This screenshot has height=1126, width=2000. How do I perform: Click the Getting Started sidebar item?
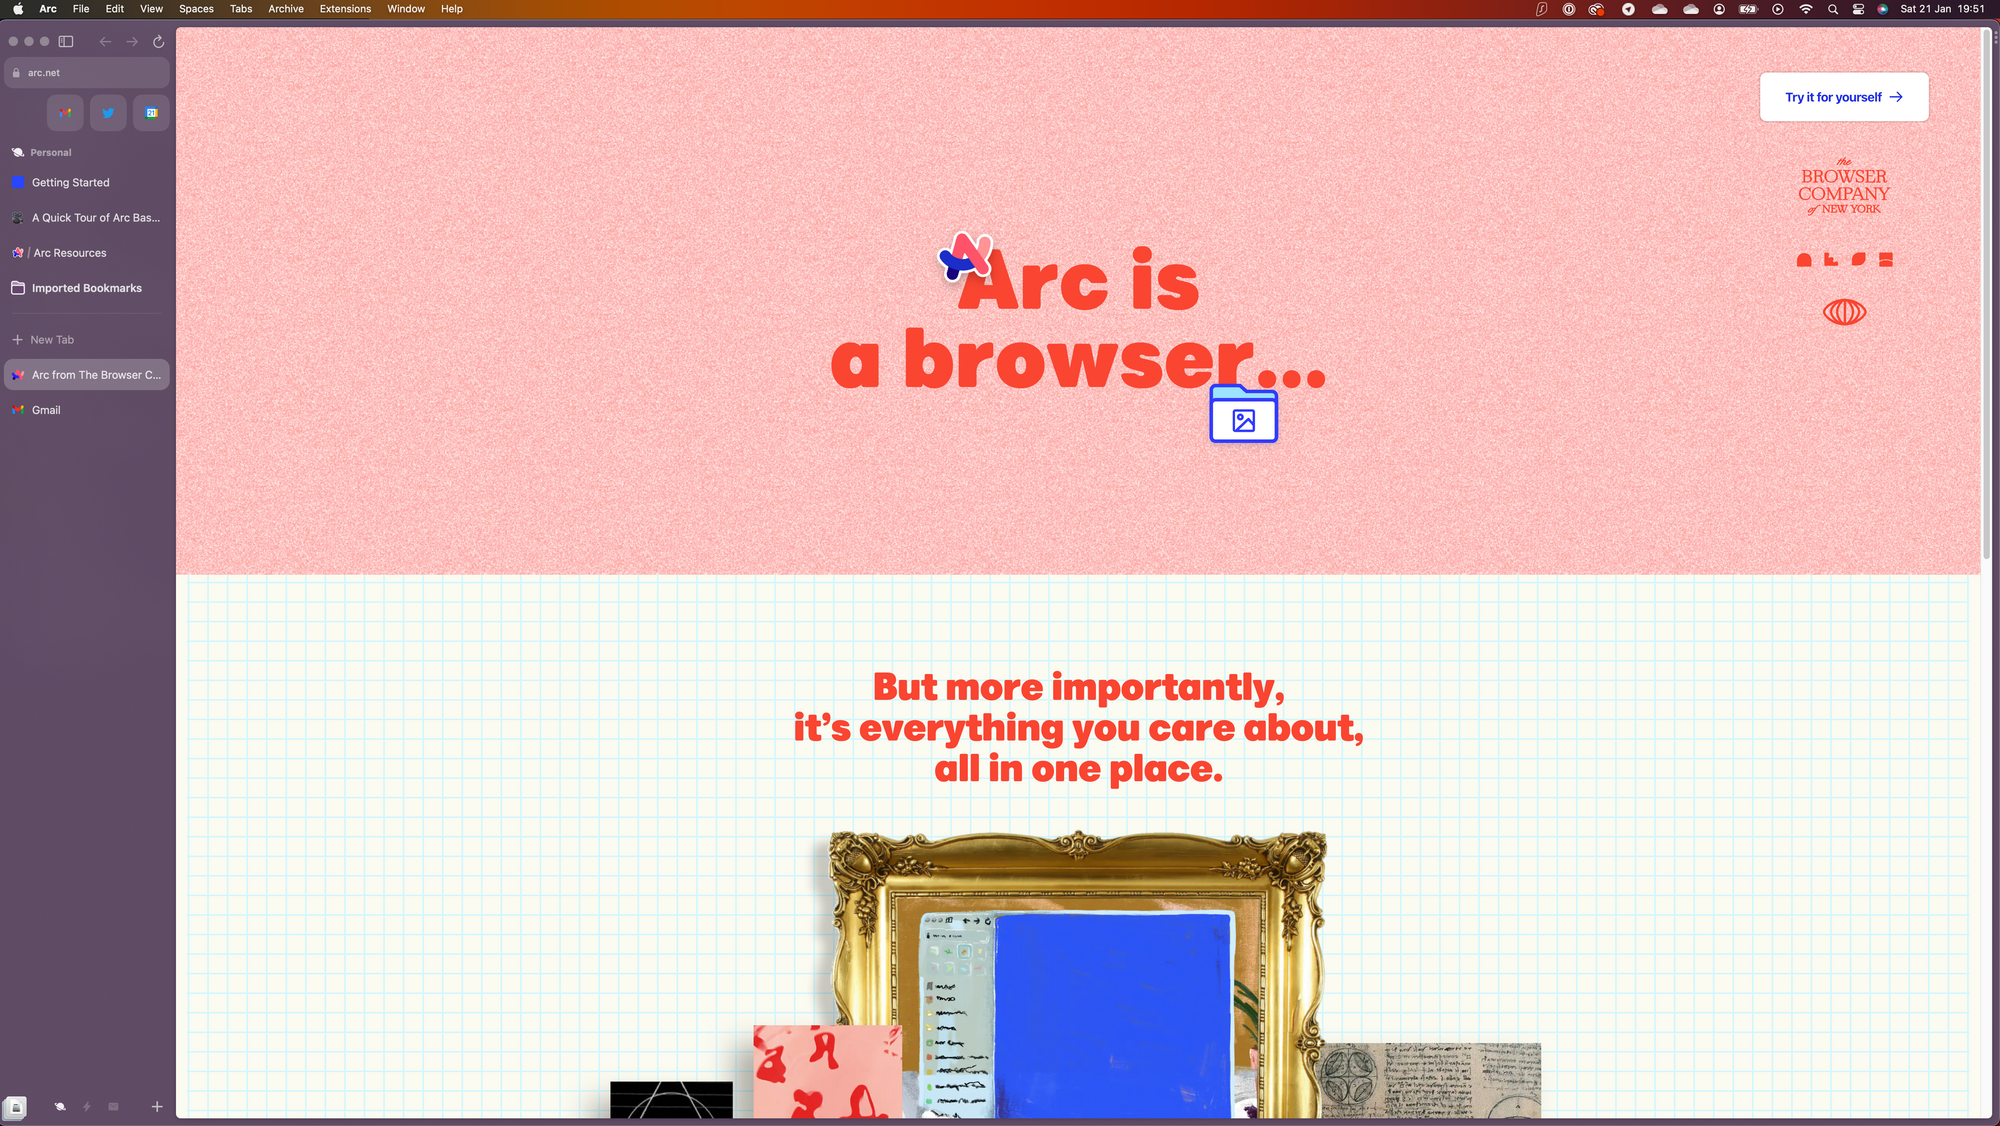pyautogui.click(x=70, y=183)
